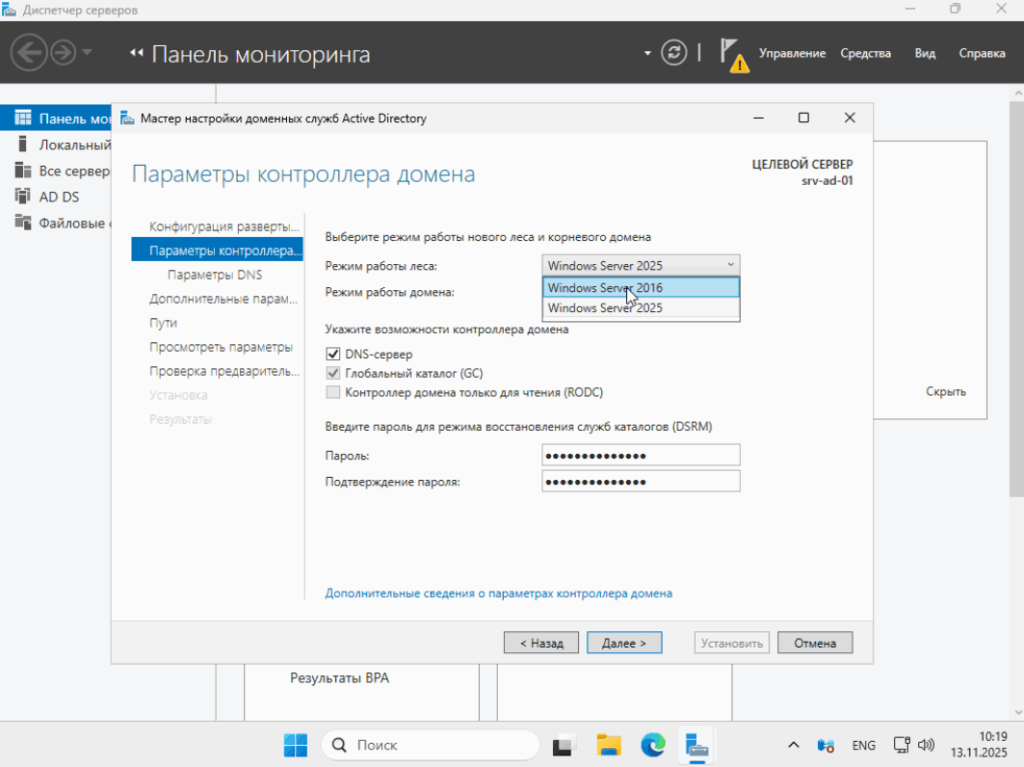Toggle the DNS-сервер checkbox
Viewport: 1024px width, 767px height.
click(x=333, y=354)
